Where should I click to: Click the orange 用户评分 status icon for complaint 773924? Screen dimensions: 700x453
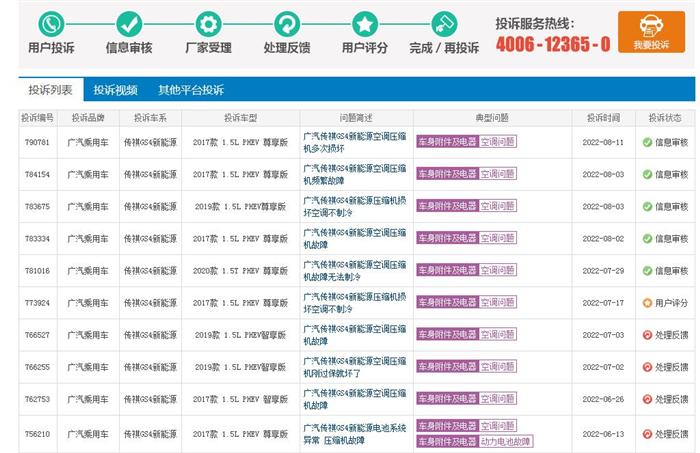(647, 303)
